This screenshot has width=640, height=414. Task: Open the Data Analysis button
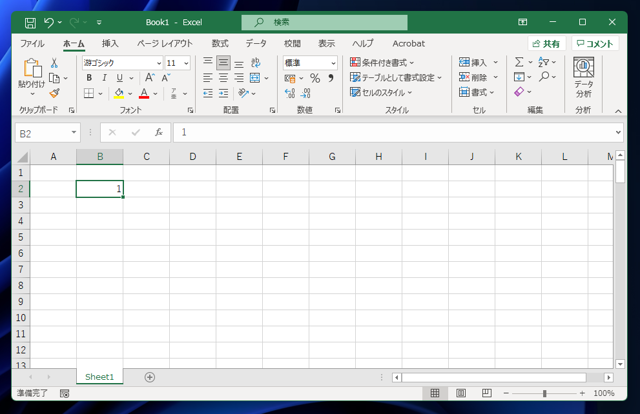(x=583, y=78)
